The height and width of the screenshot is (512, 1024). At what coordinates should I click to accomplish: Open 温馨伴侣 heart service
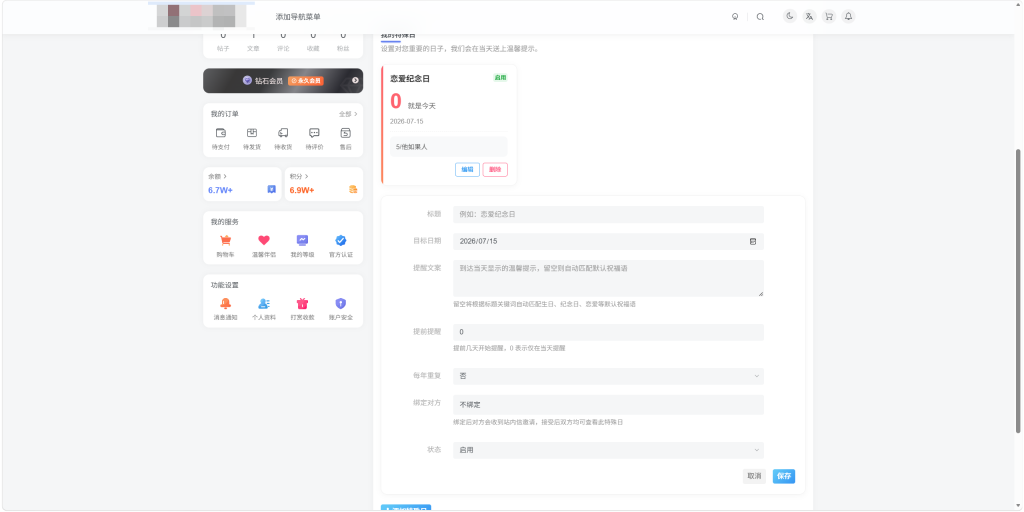[x=264, y=246]
